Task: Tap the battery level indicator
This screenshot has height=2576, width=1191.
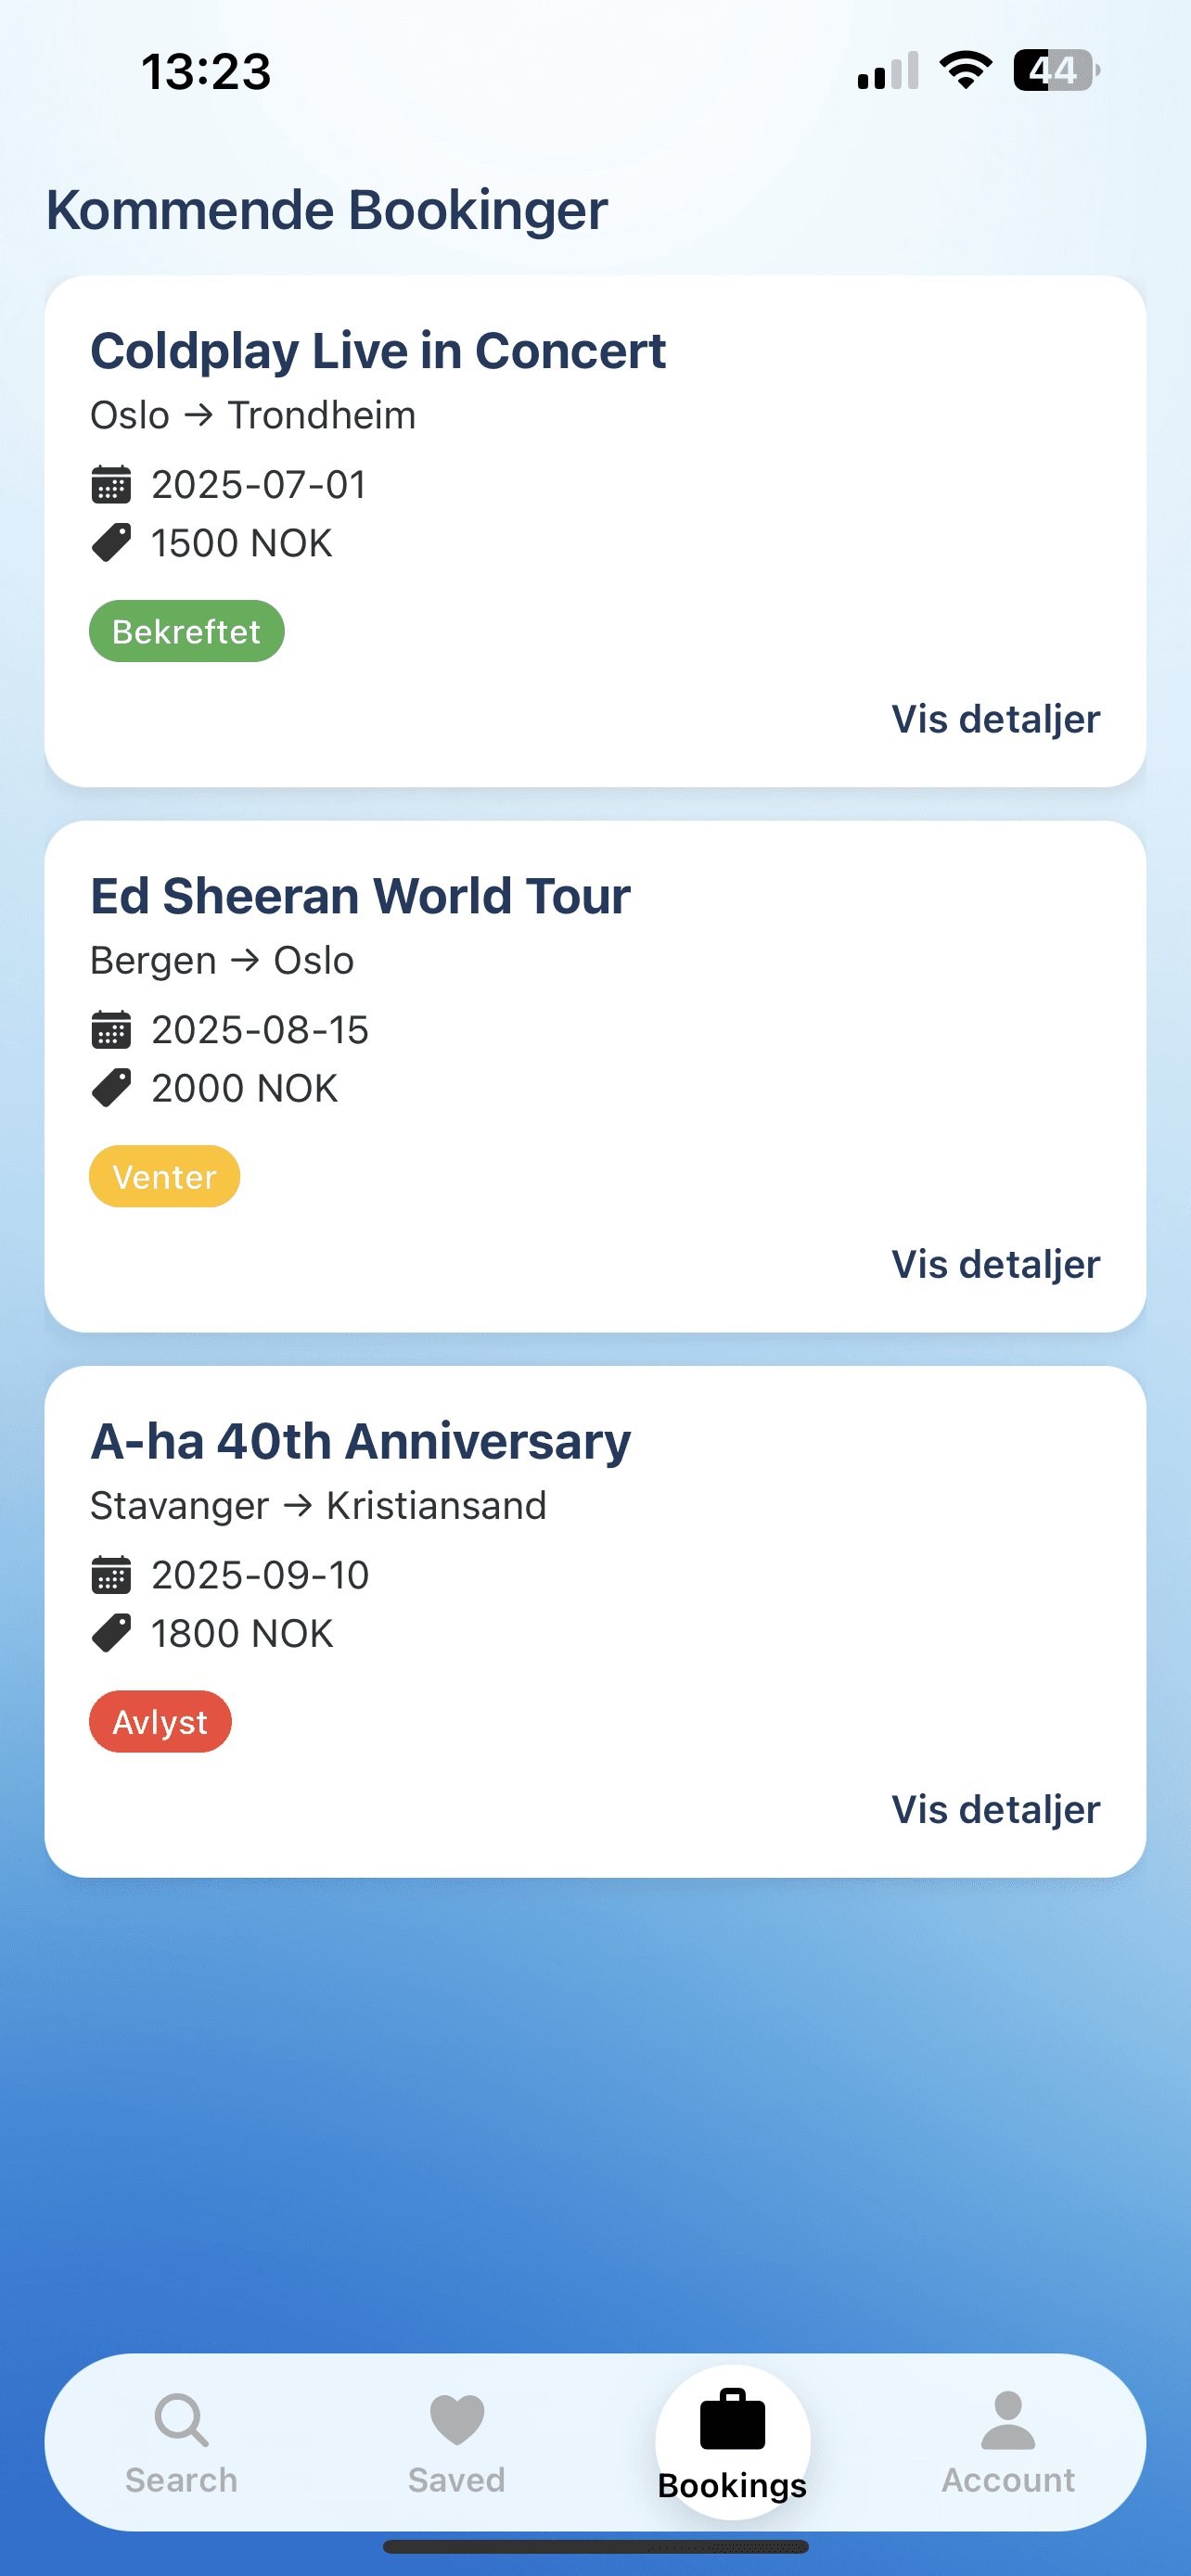Action: 1052,68
